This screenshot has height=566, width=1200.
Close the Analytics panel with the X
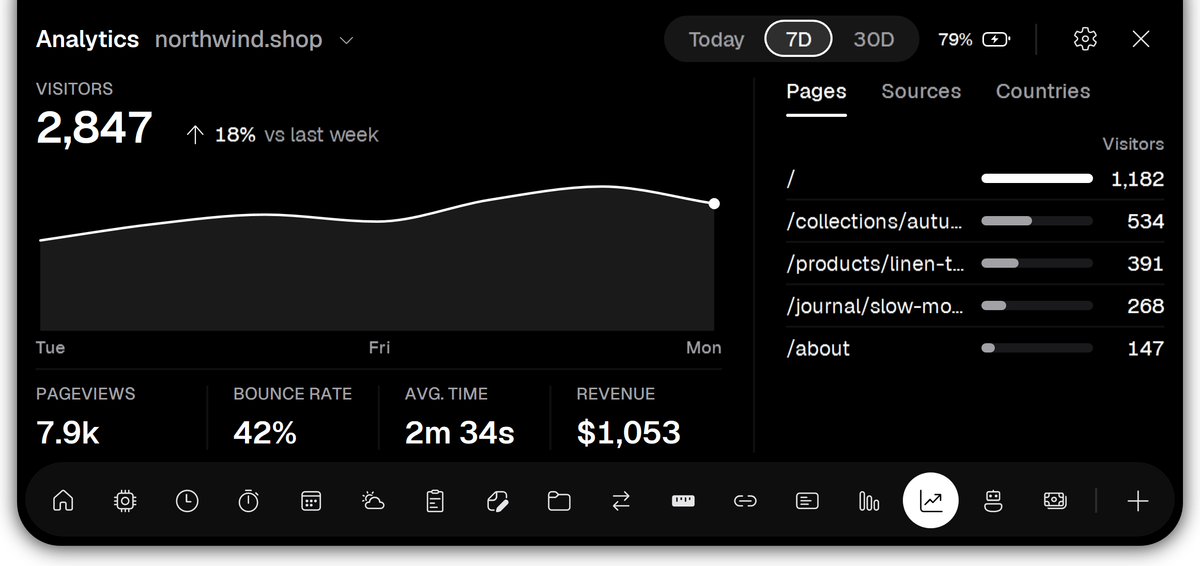(1141, 39)
